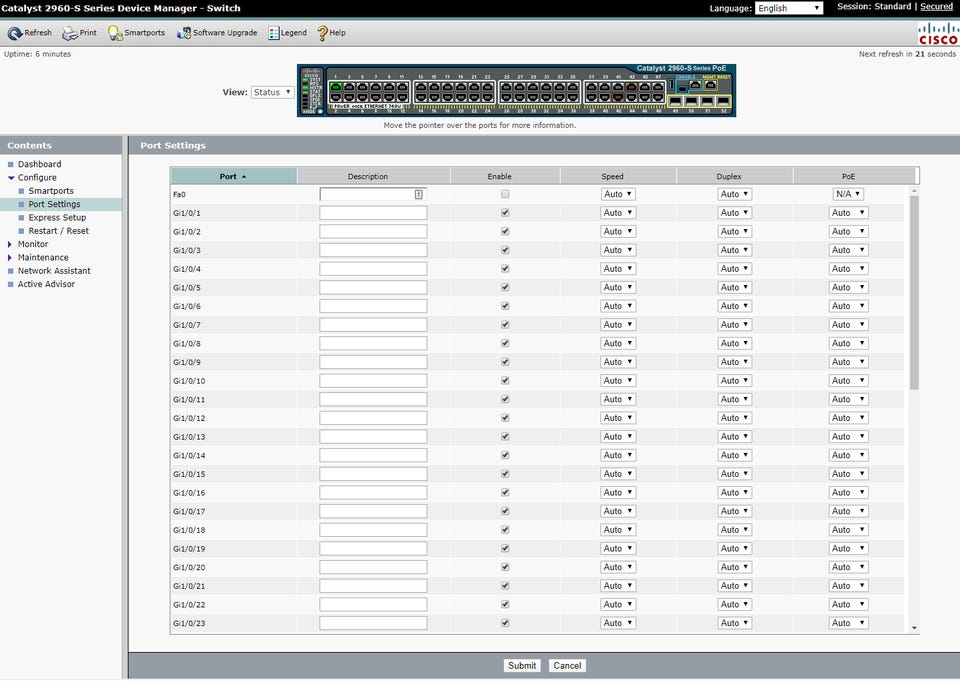Expand the Monitor tree node
The image size is (960, 682).
click(x=10, y=244)
